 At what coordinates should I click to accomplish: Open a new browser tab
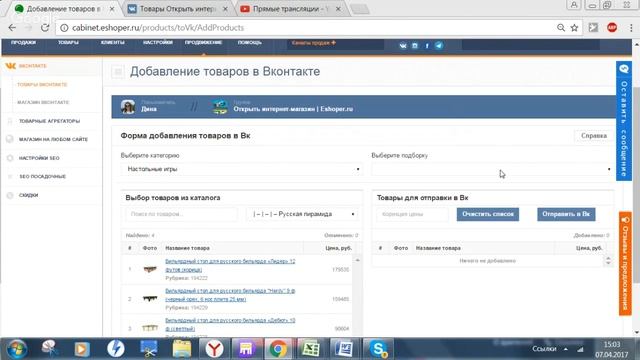(360, 9)
